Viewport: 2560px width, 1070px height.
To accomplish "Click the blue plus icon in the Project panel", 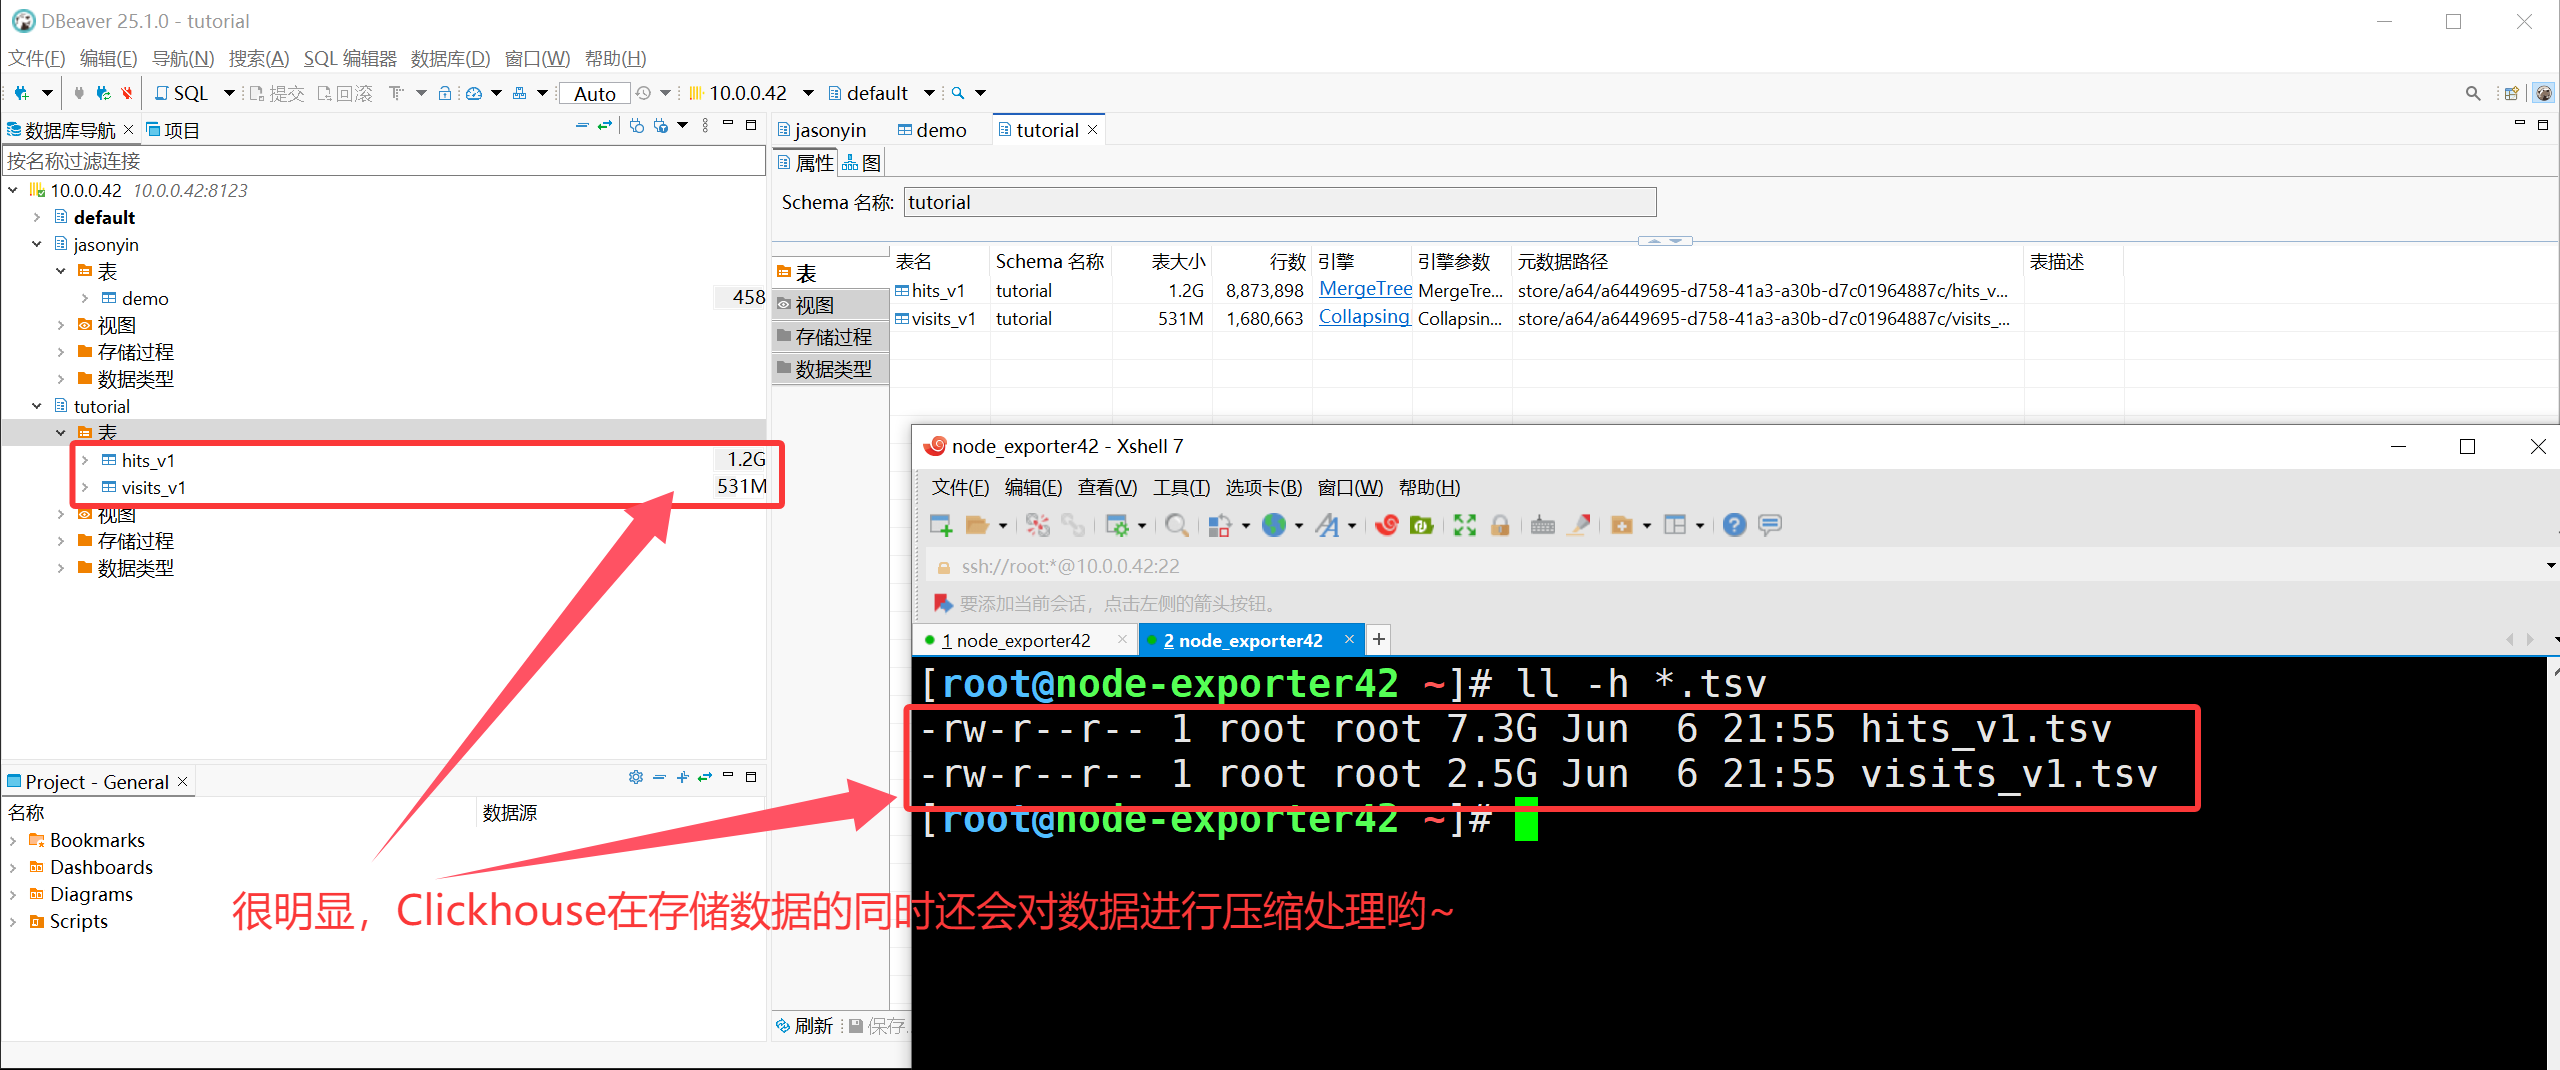I will point(683,777).
